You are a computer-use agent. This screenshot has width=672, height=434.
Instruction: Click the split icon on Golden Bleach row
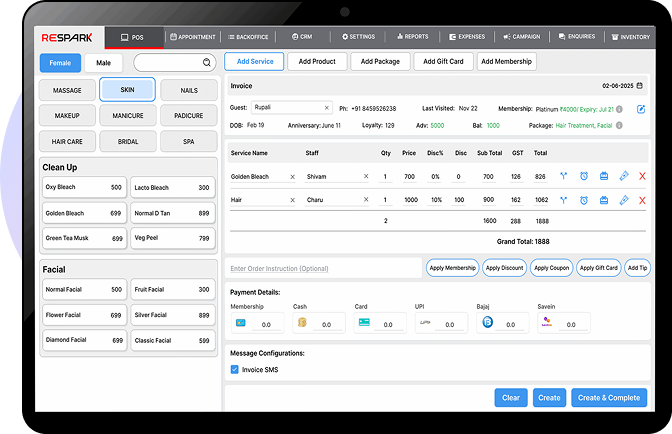coord(563,176)
